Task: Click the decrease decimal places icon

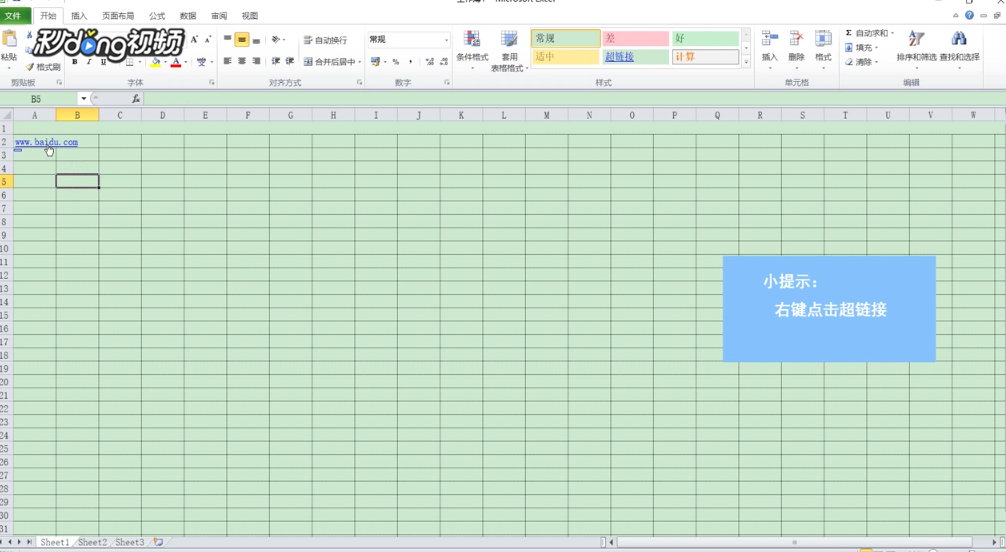Action: point(443,62)
